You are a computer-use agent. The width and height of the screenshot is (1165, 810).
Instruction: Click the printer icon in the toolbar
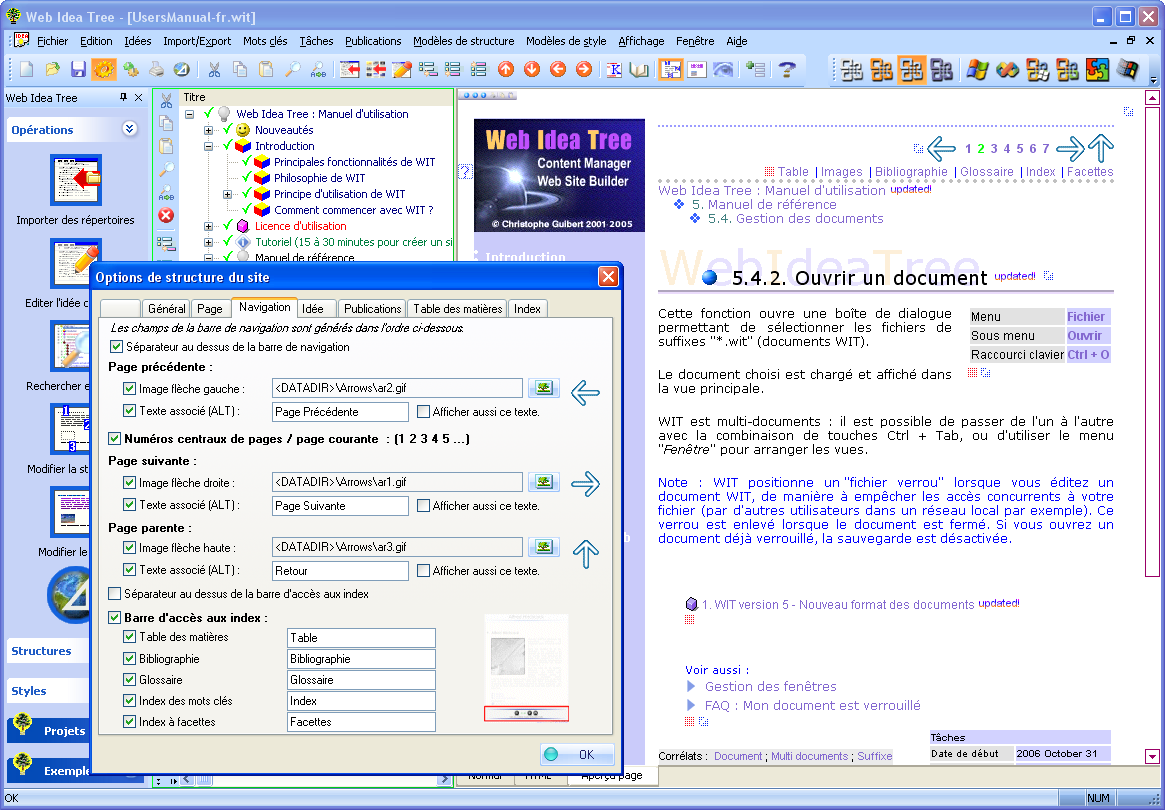[156, 69]
